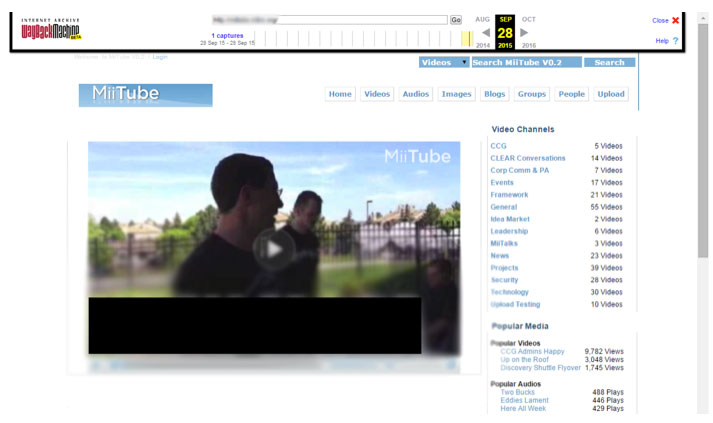The height and width of the screenshot is (423, 713).
Task: Open the Idea Market channel
Action: (x=510, y=219)
